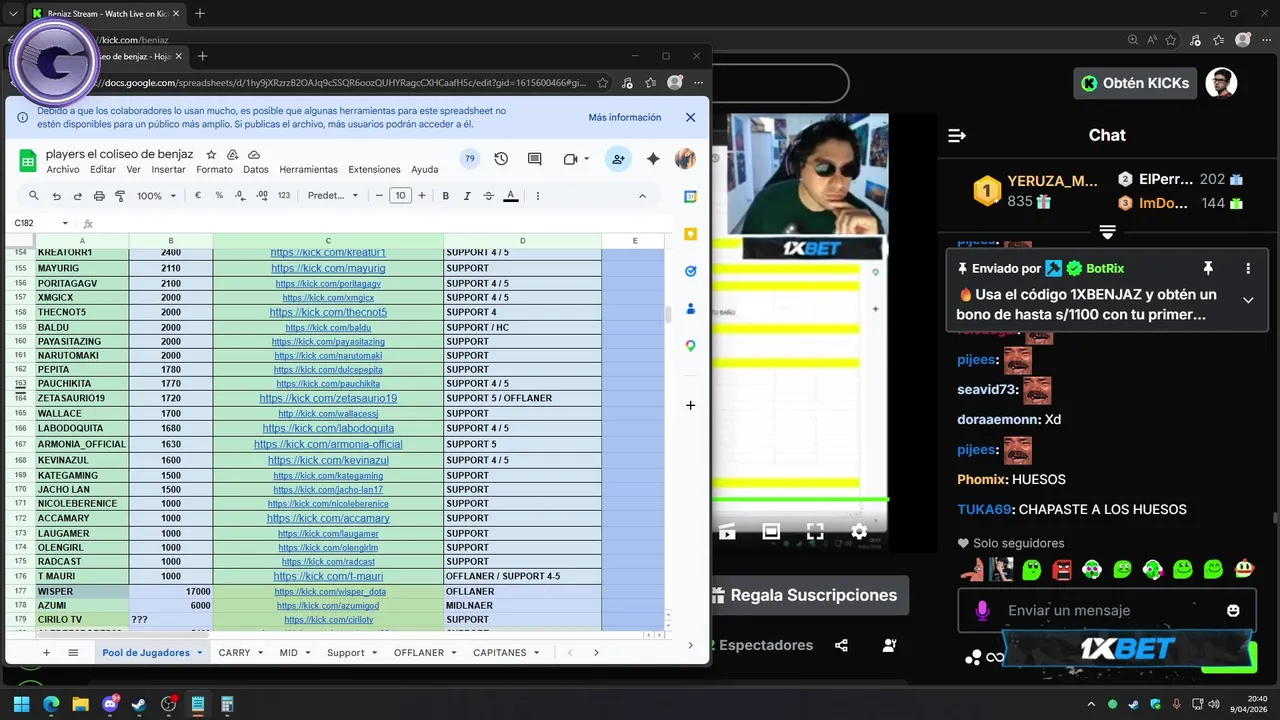The width and height of the screenshot is (1280, 720).
Task: Undo the last action in Sheets
Action: (55, 196)
